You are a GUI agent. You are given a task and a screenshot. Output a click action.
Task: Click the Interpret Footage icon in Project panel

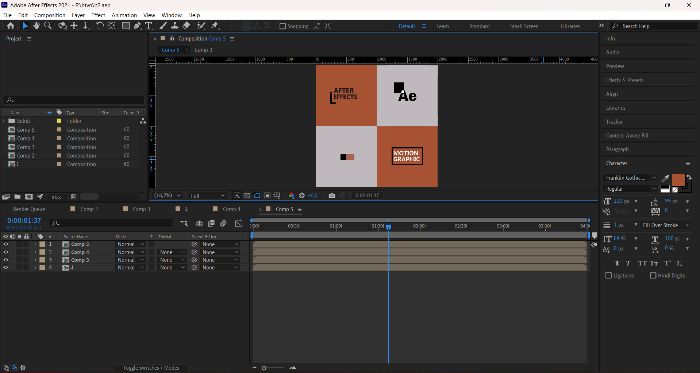pyautogui.click(x=6, y=196)
